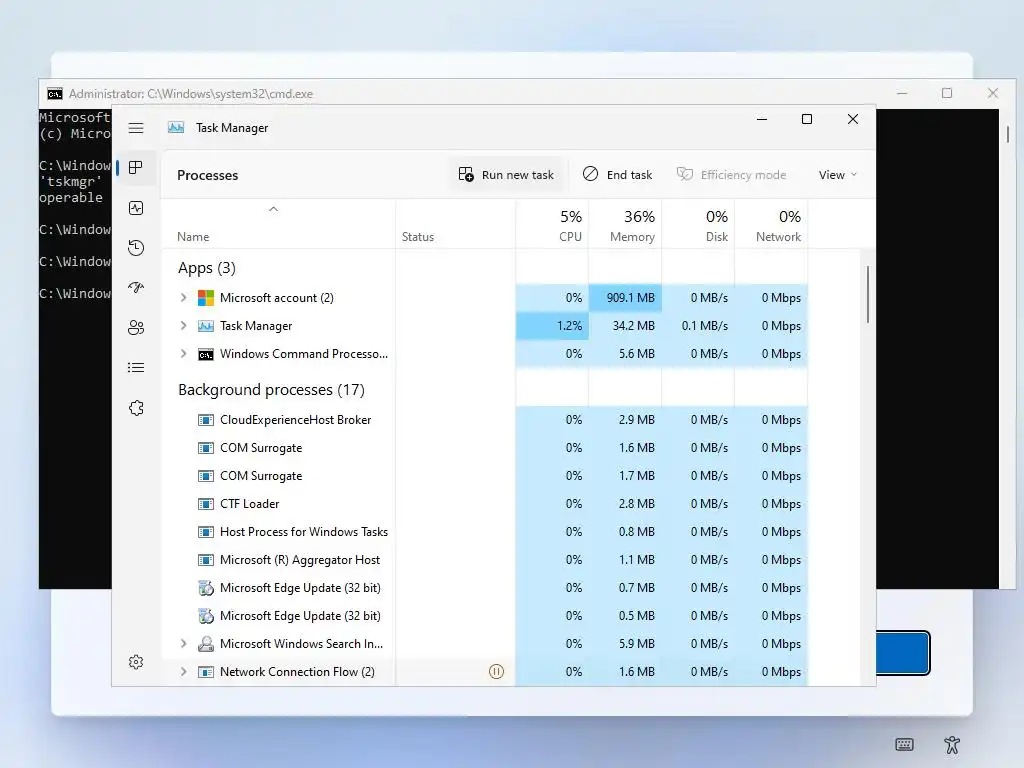Expand the Windows Command Processor row
The width and height of the screenshot is (1024, 768).
pyautogui.click(x=184, y=354)
